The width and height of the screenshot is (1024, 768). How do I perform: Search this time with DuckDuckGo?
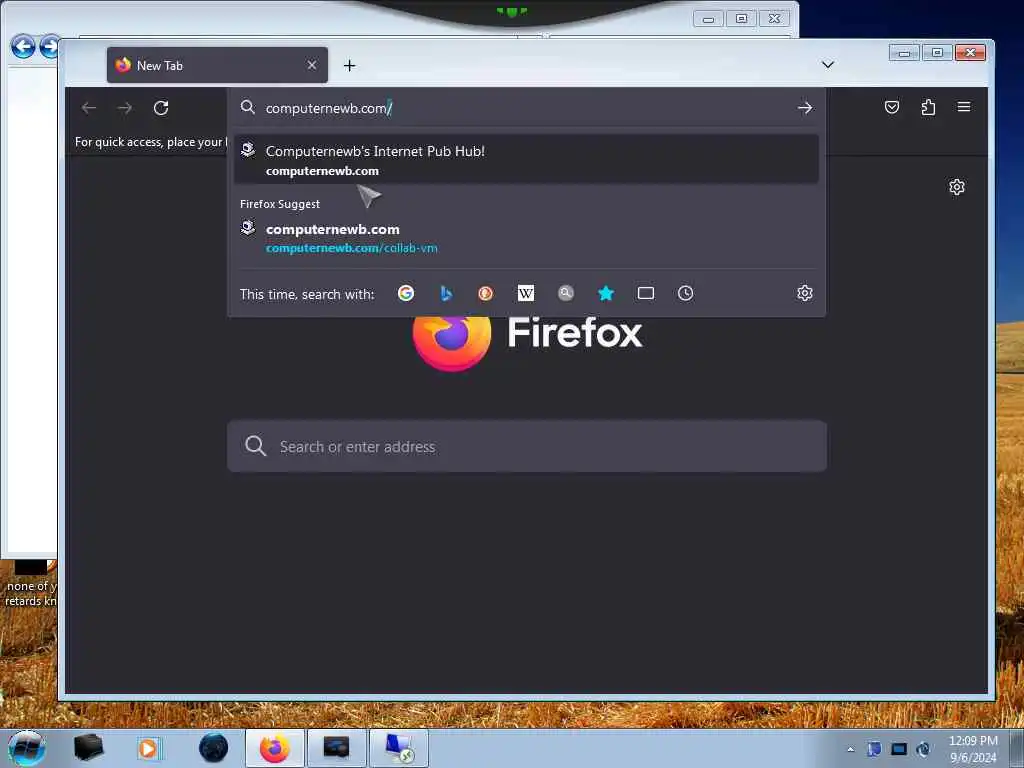click(485, 293)
